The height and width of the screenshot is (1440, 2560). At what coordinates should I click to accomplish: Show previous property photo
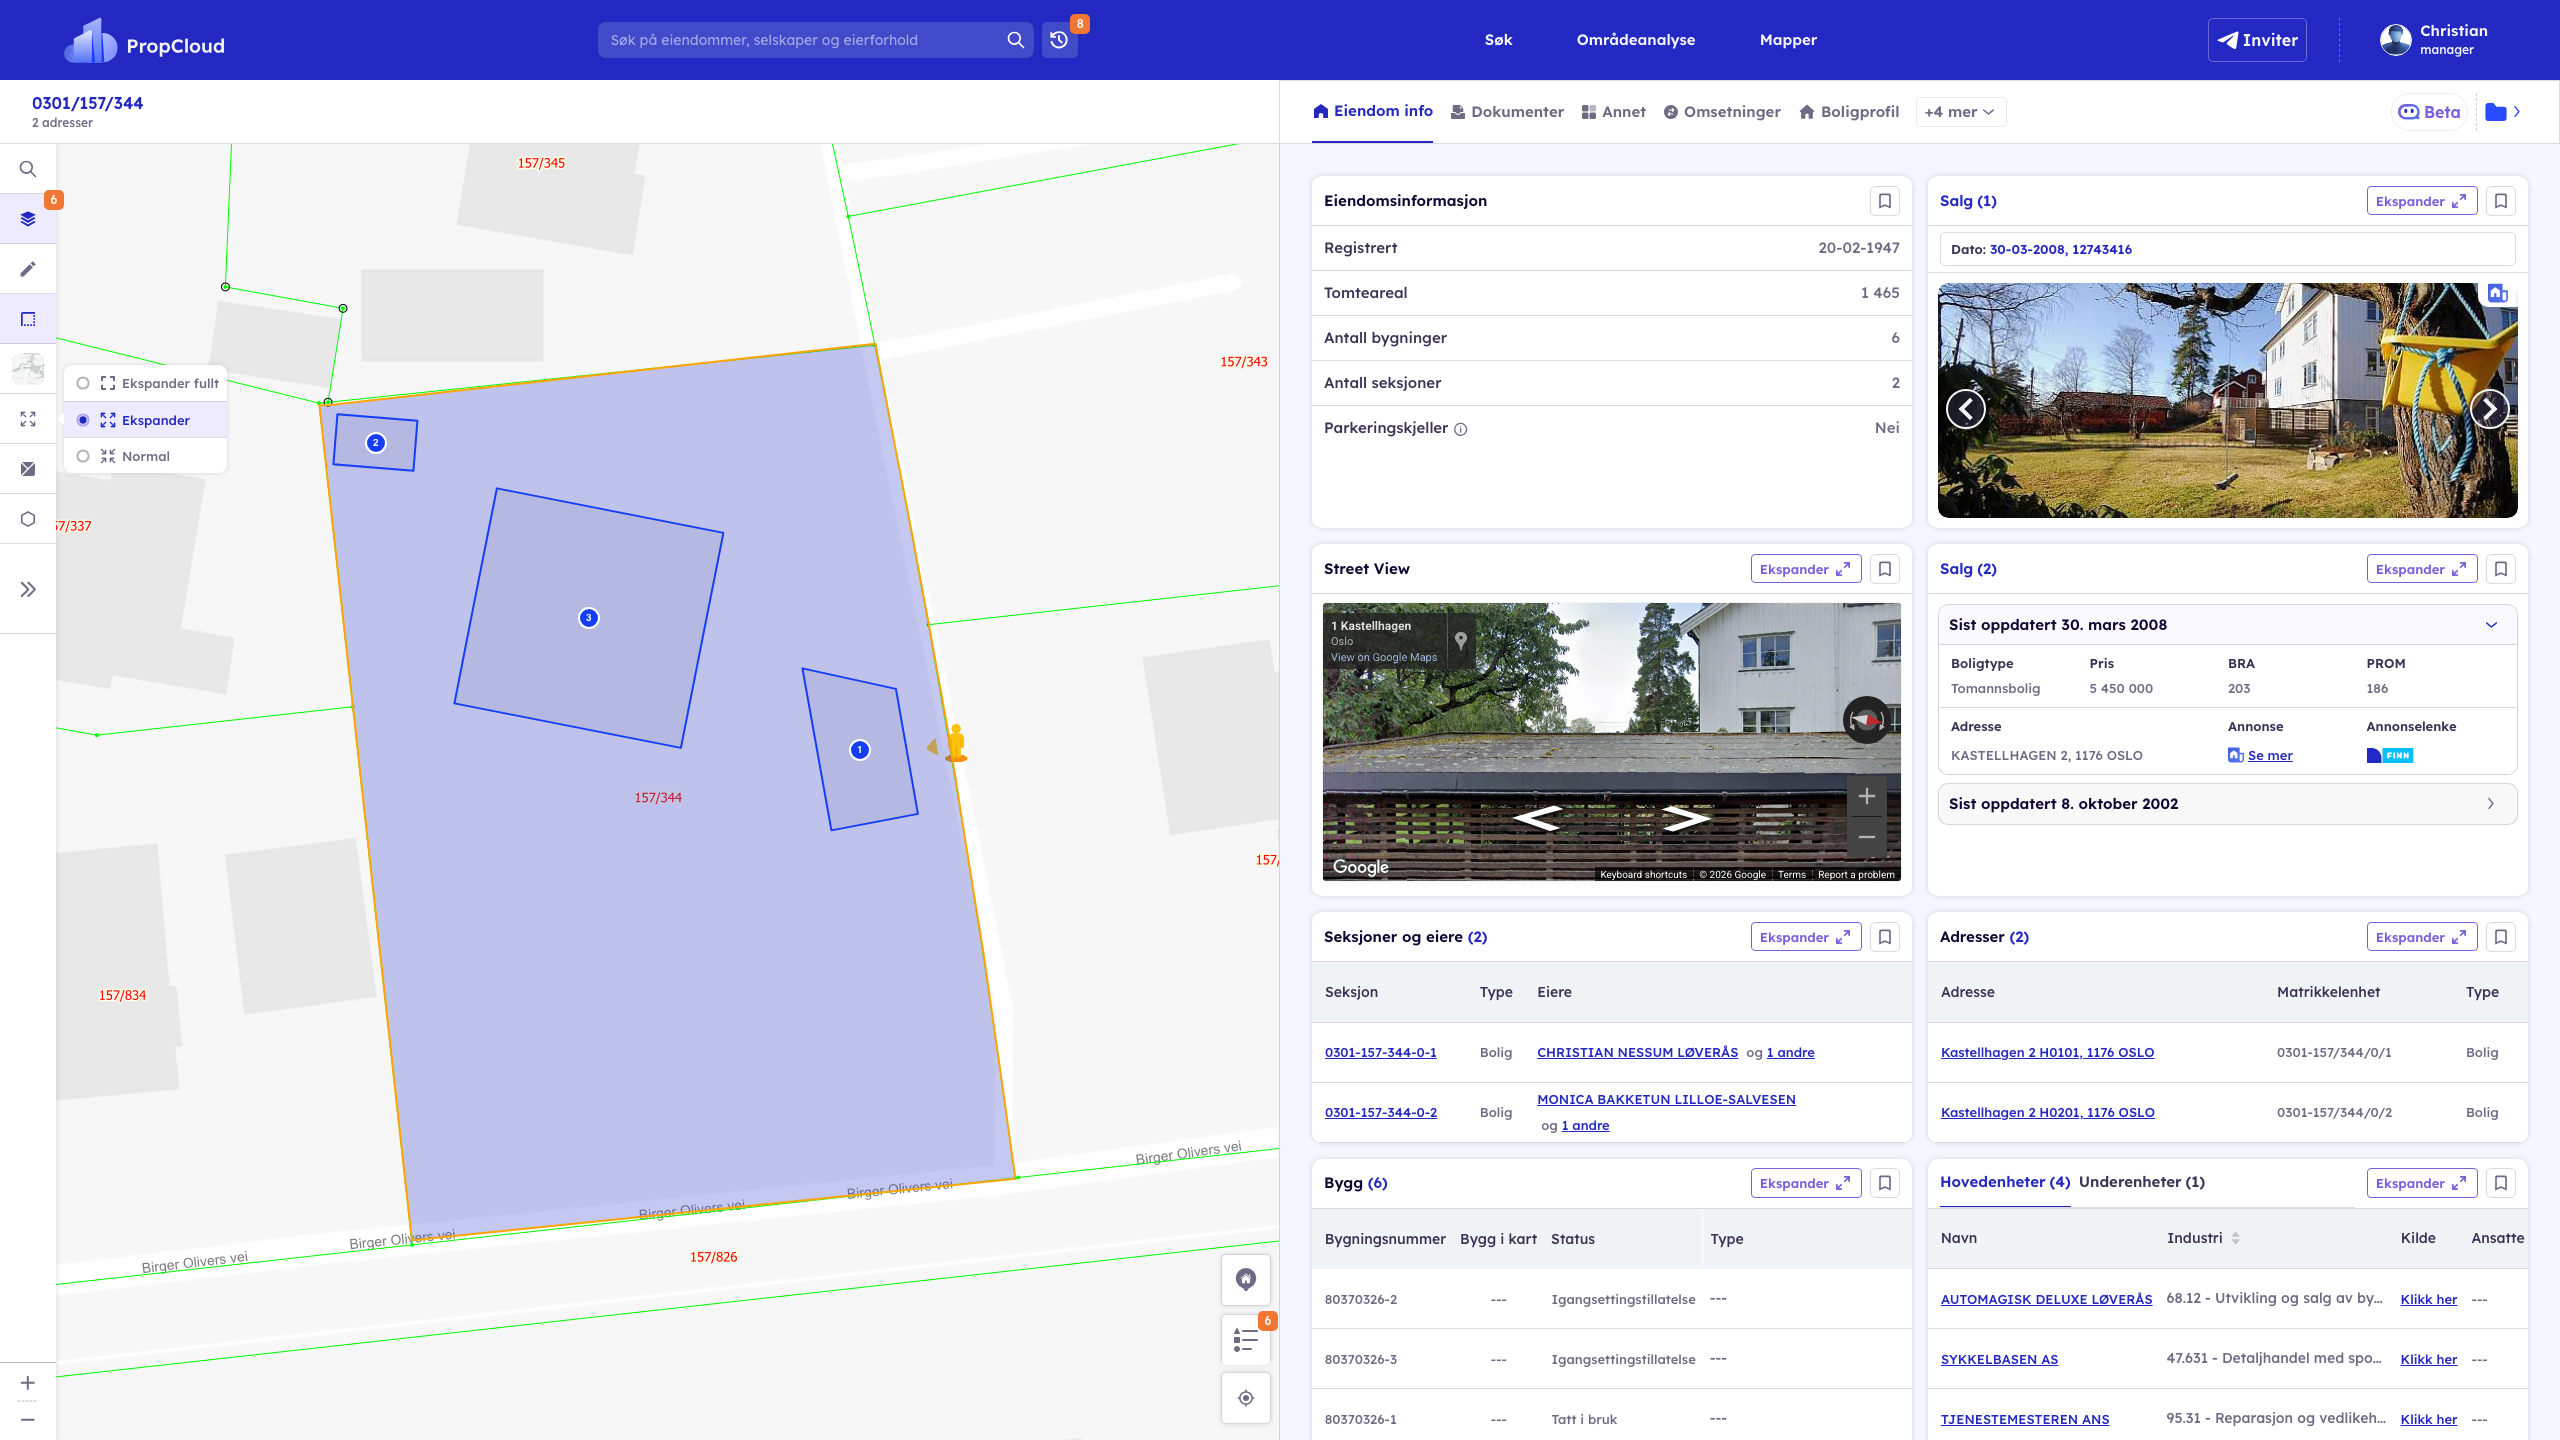(1965, 408)
